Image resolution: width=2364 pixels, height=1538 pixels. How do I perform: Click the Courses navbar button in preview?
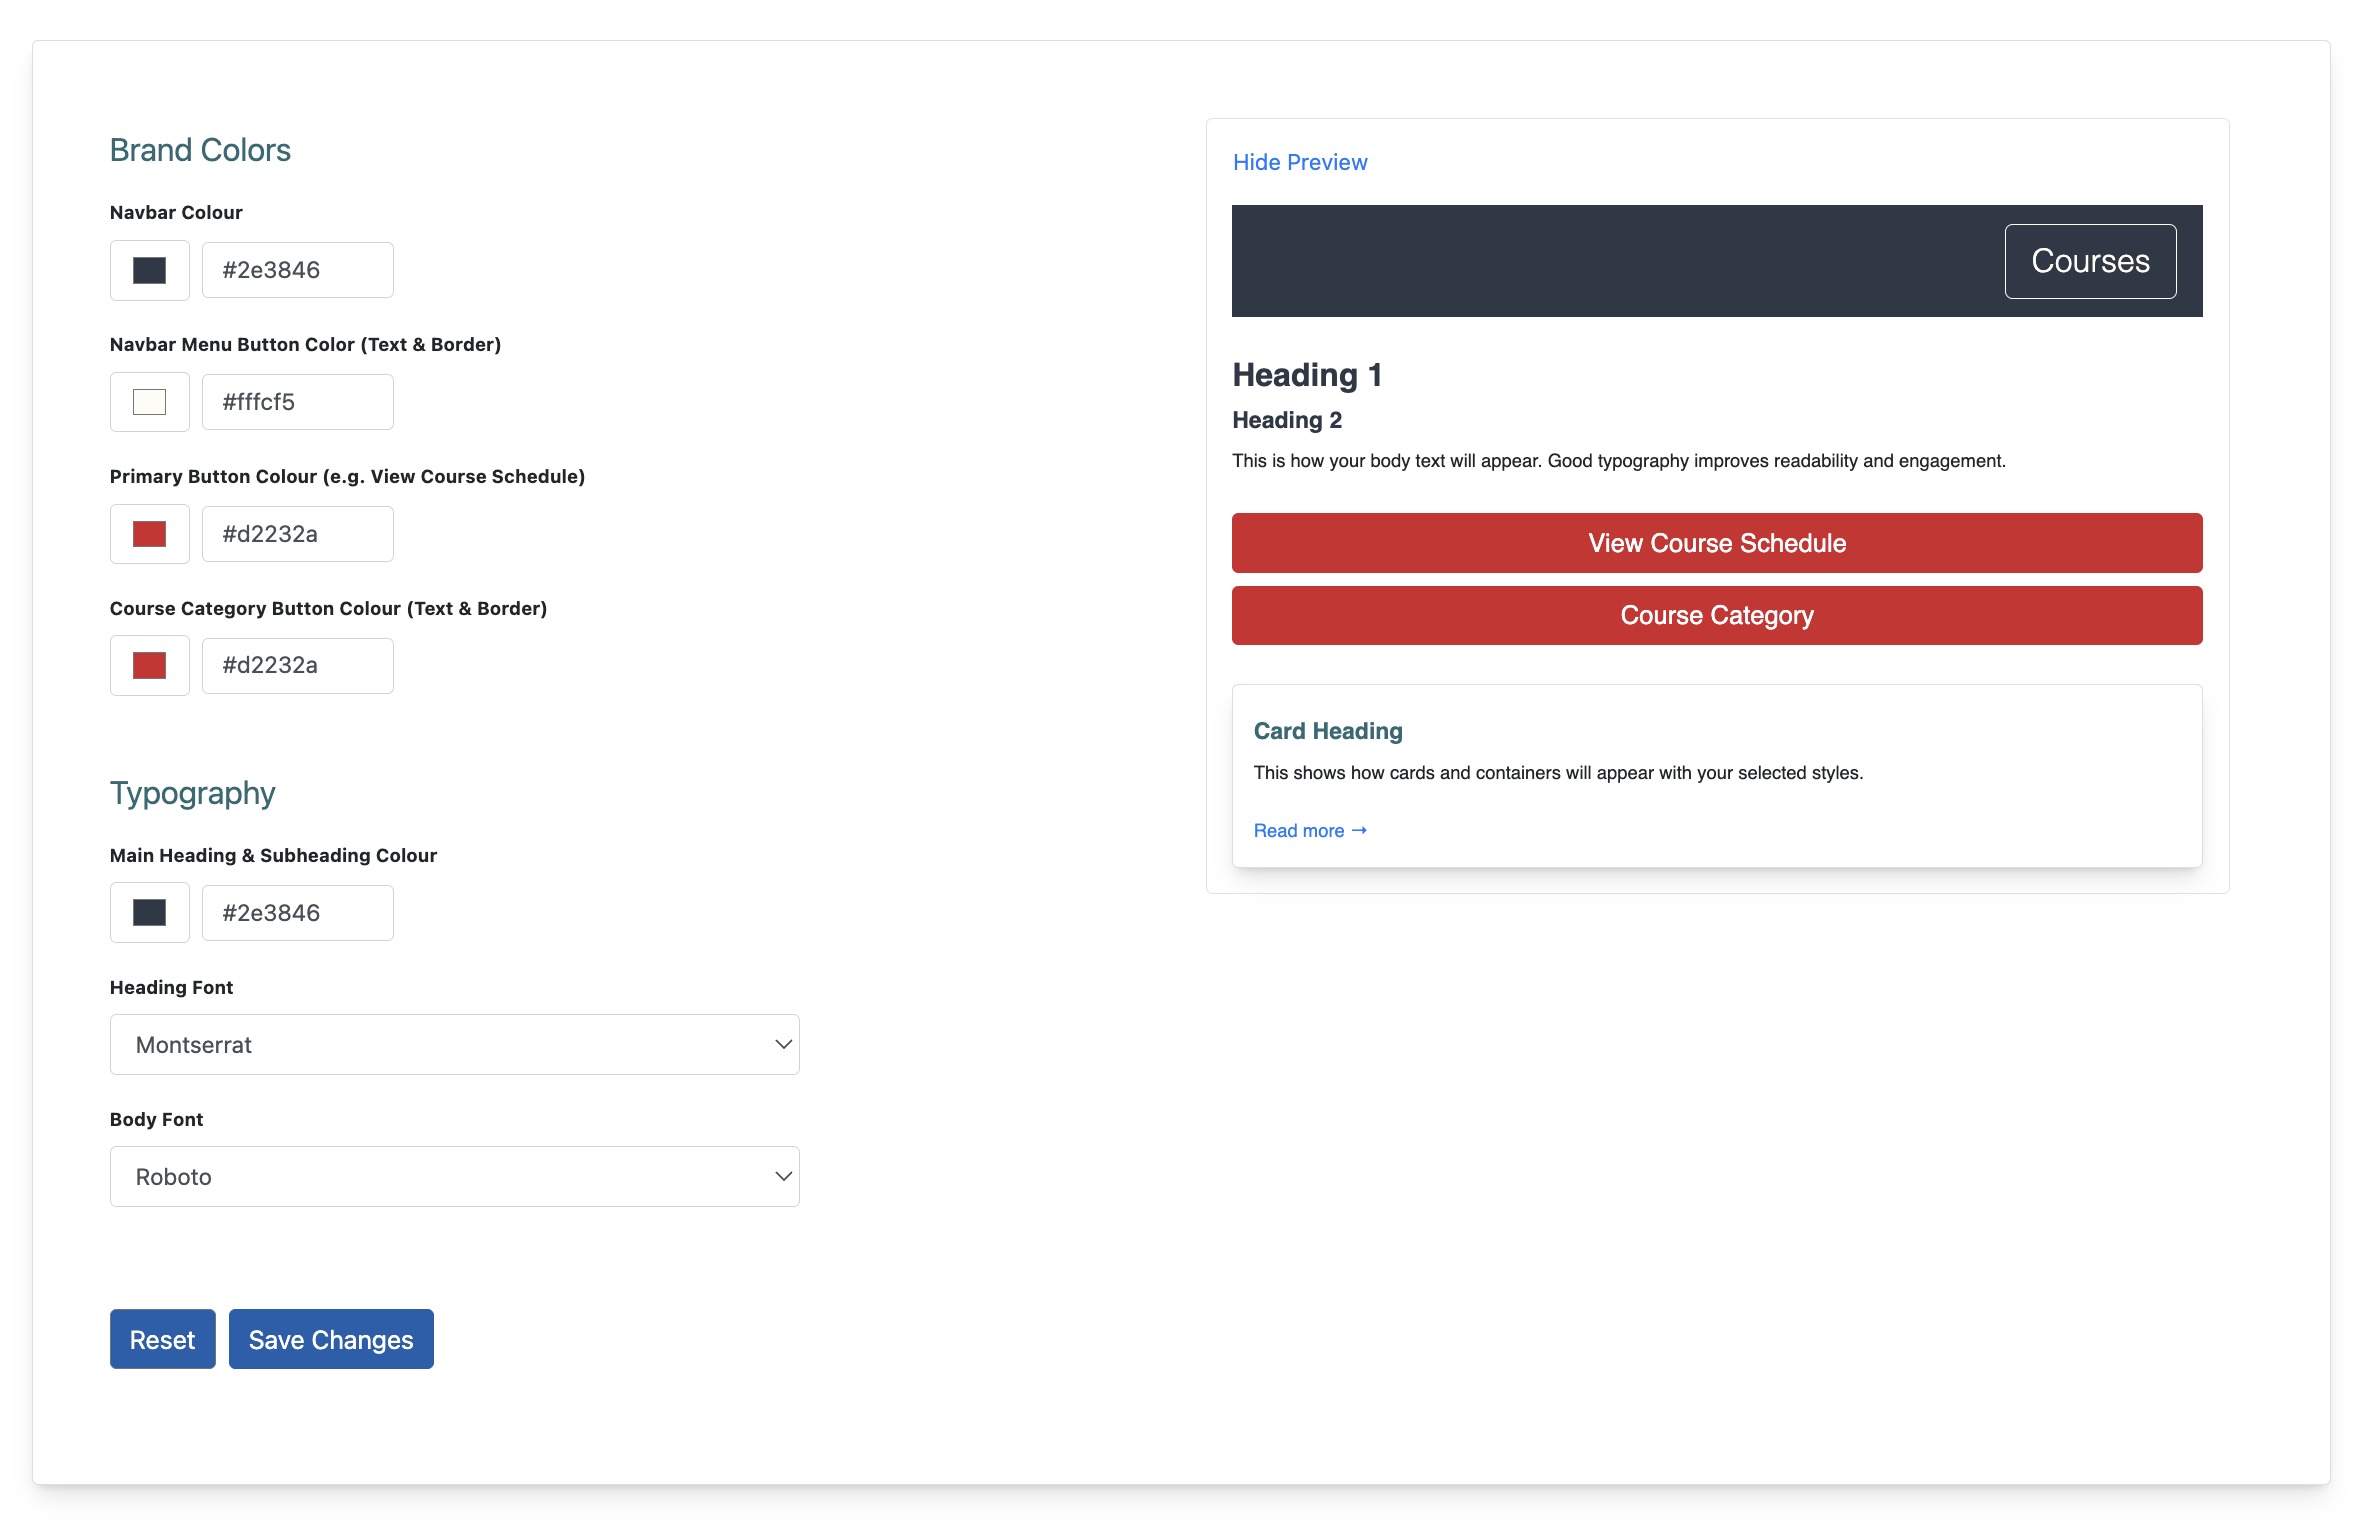tap(2089, 261)
